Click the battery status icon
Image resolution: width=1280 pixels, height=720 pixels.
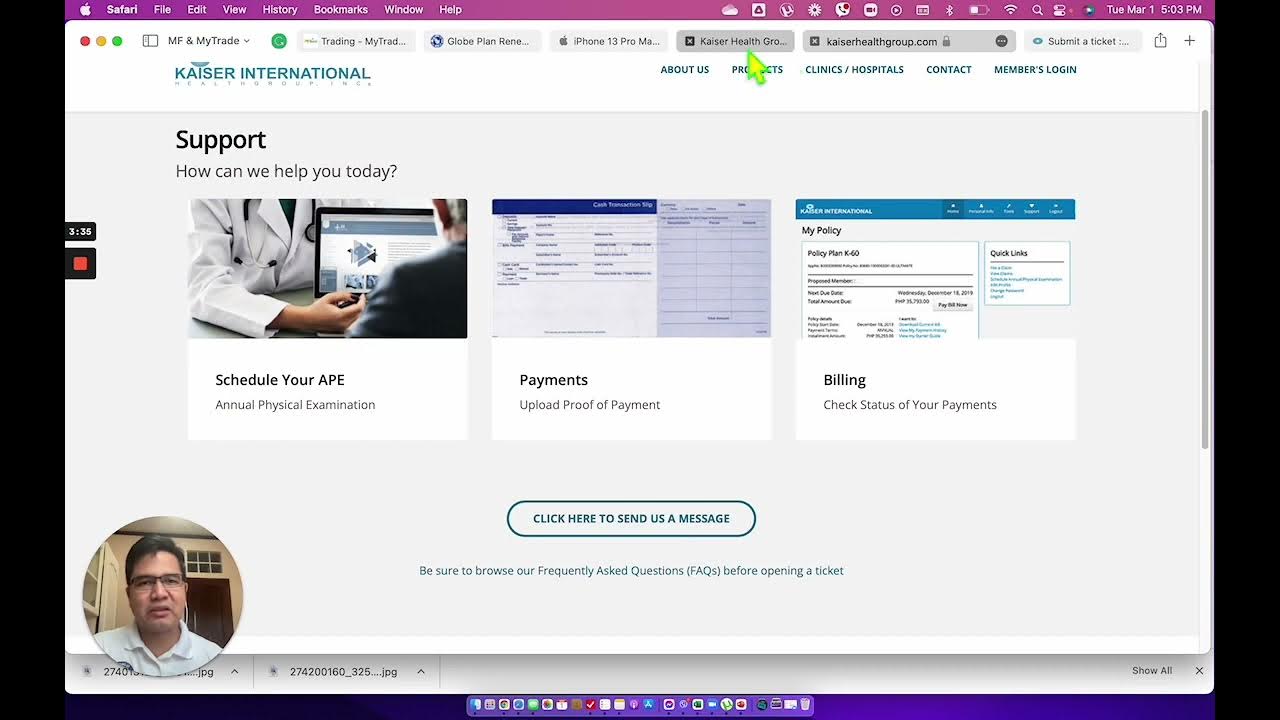click(x=979, y=10)
